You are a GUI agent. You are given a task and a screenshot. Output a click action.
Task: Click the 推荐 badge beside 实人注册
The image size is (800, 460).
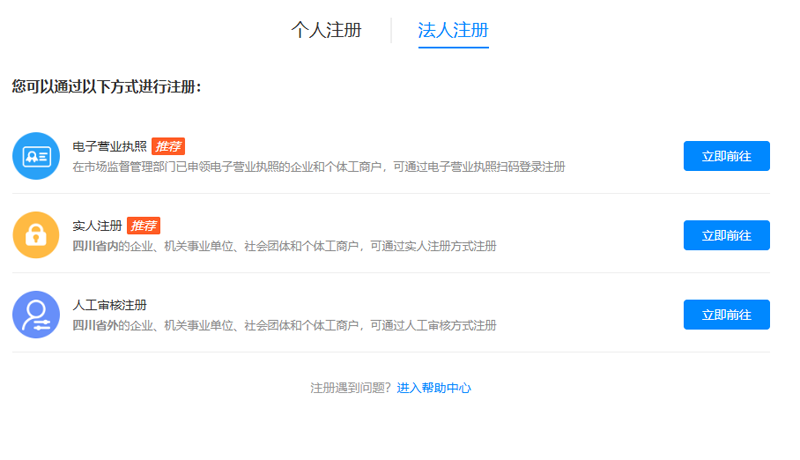click(x=143, y=225)
